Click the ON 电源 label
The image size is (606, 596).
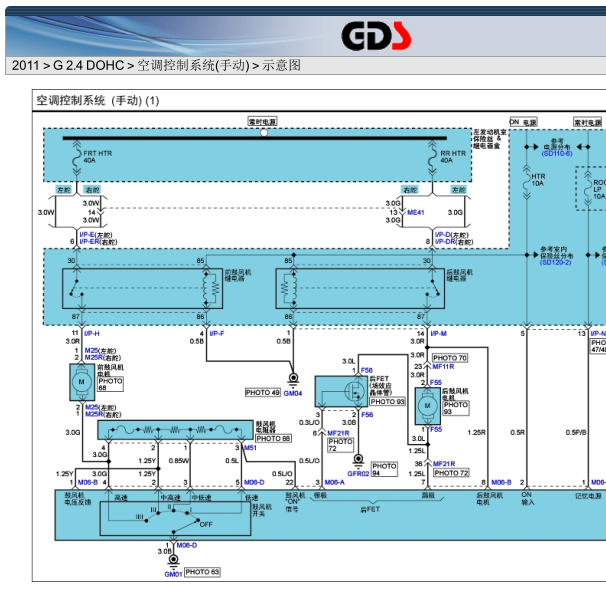pyautogui.click(x=523, y=122)
